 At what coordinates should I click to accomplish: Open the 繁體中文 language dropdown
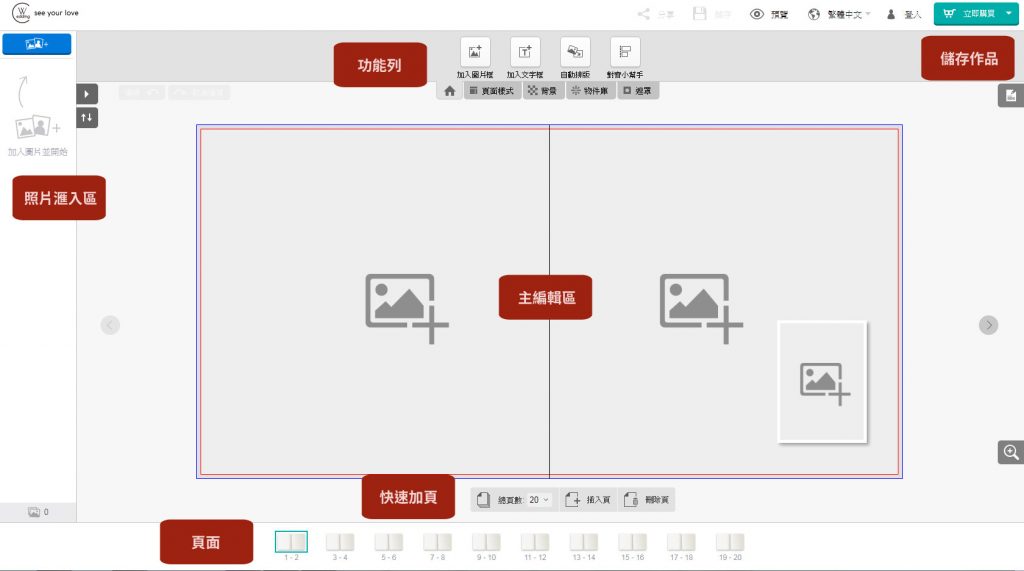840,15
